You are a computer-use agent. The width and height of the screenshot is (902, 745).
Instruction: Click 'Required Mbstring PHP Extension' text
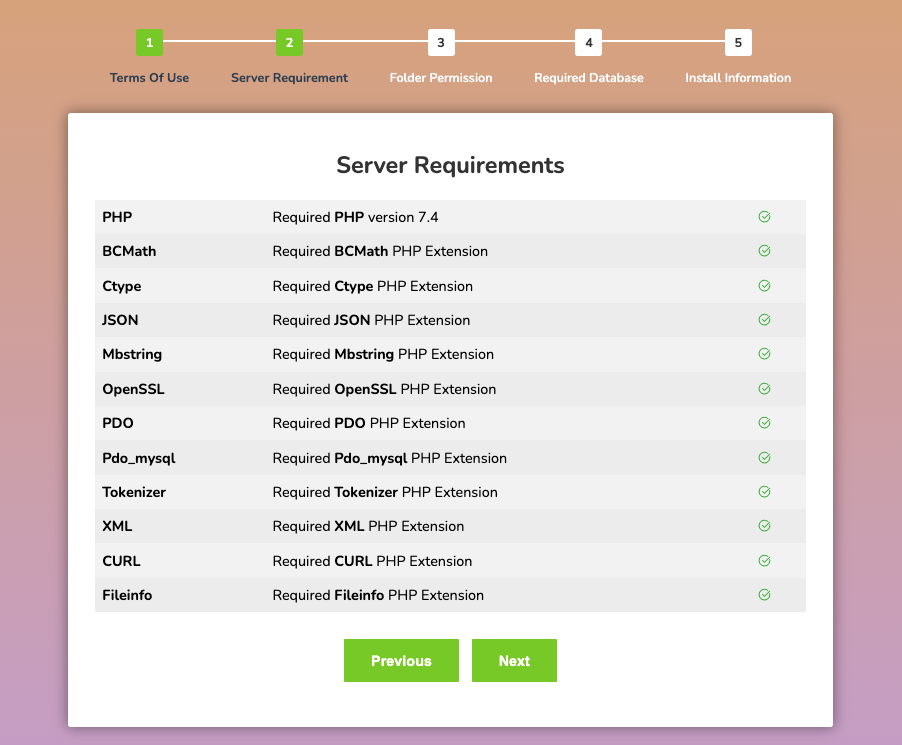[383, 354]
